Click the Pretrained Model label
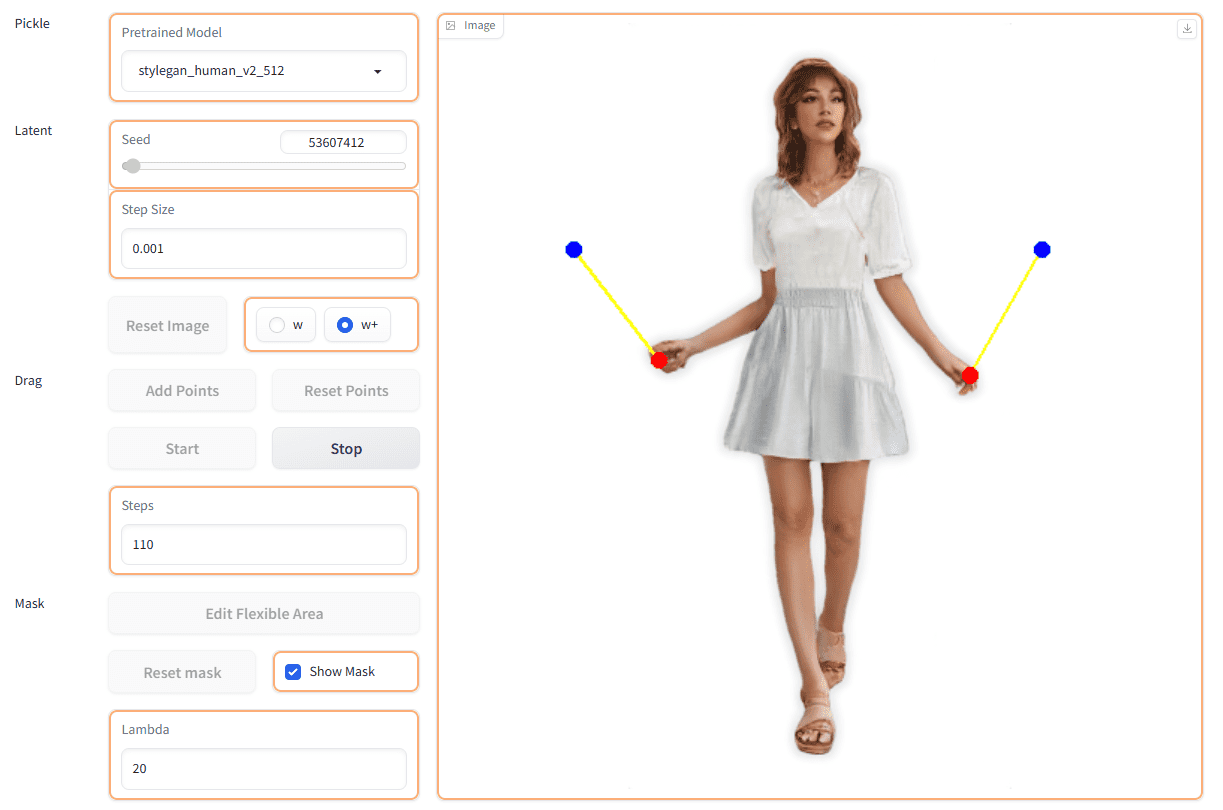 [x=172, y=32]
